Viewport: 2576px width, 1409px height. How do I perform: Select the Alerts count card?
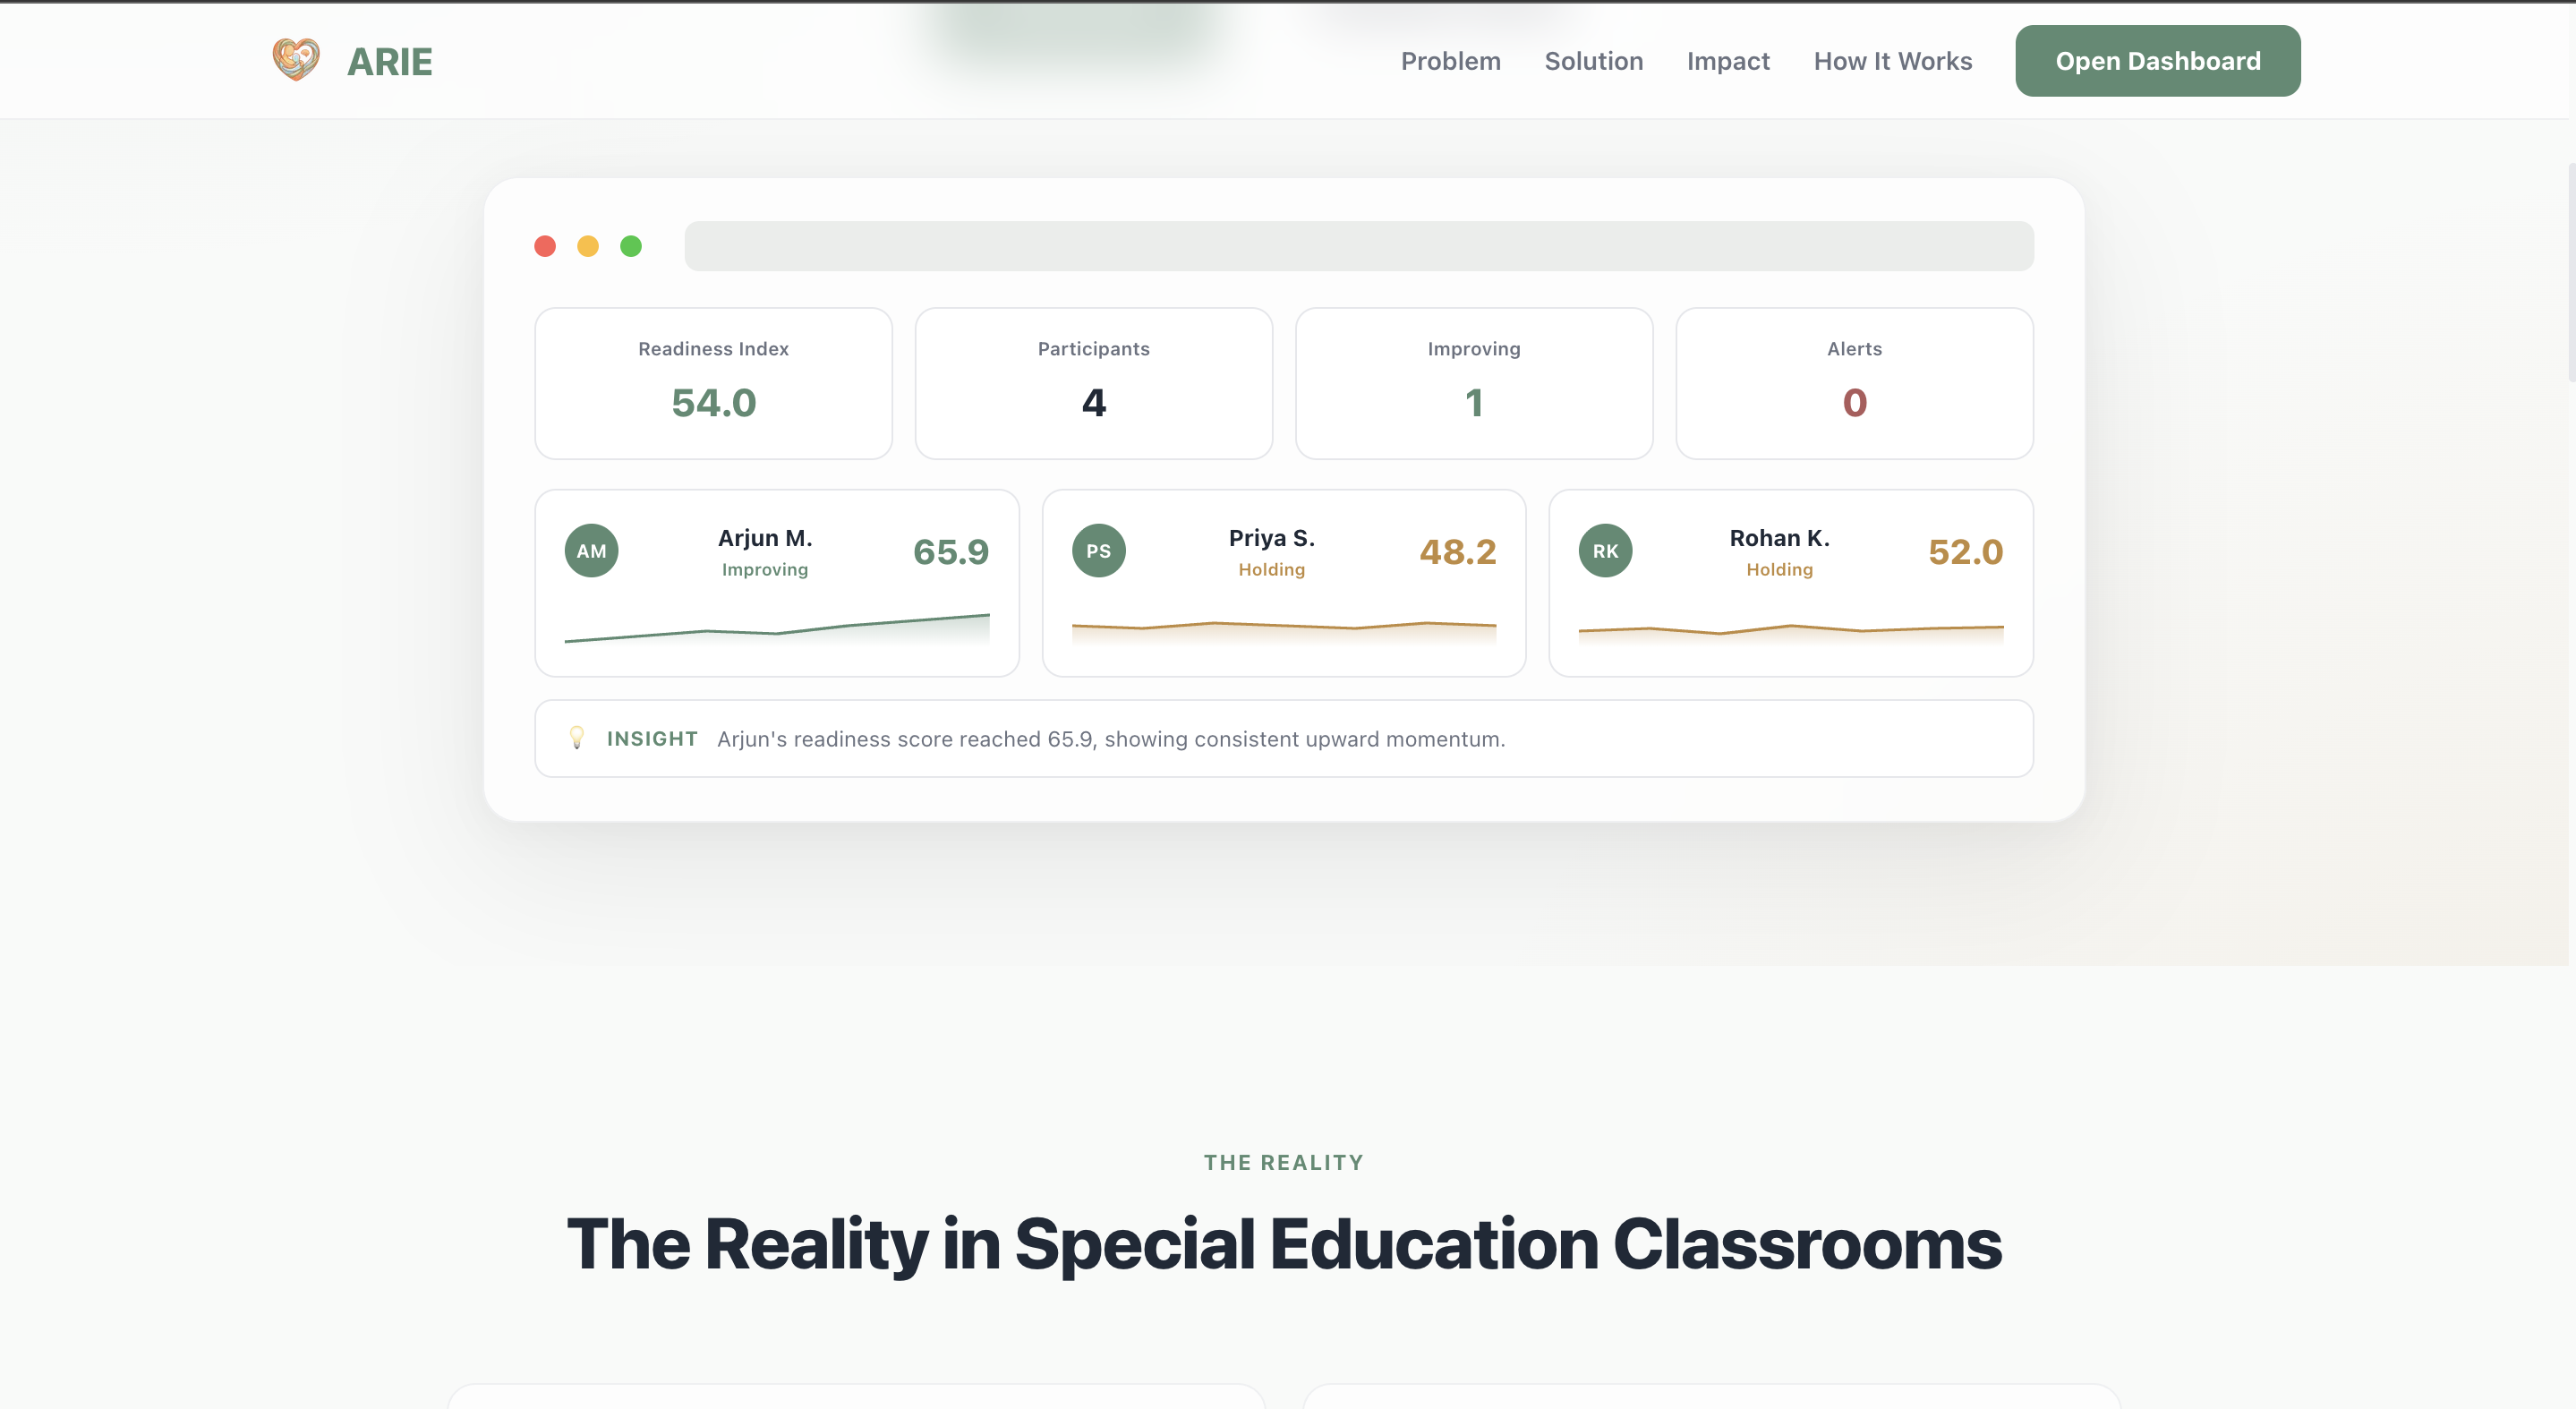pyautogui.click(x=1853, y=383)
